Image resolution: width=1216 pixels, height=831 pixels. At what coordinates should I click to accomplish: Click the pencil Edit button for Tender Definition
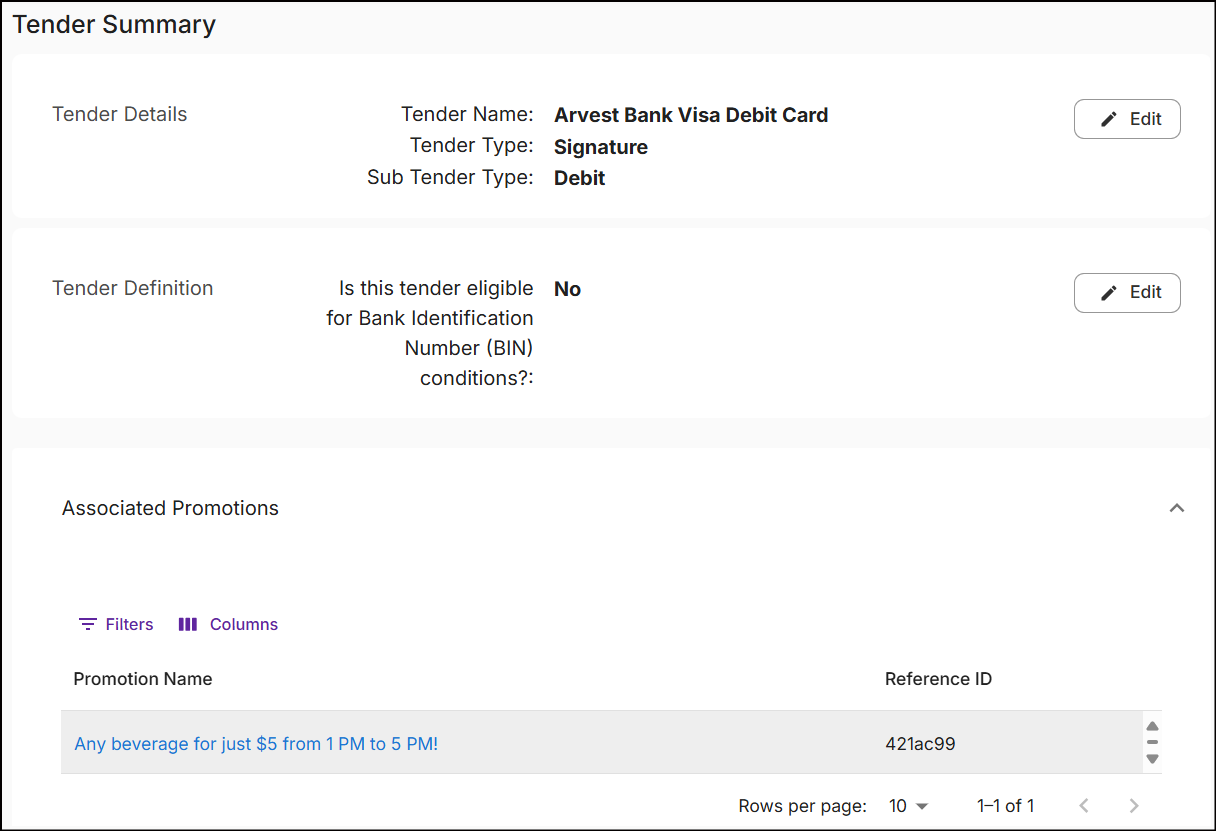pyautogui.click(x=1127, y=293)
